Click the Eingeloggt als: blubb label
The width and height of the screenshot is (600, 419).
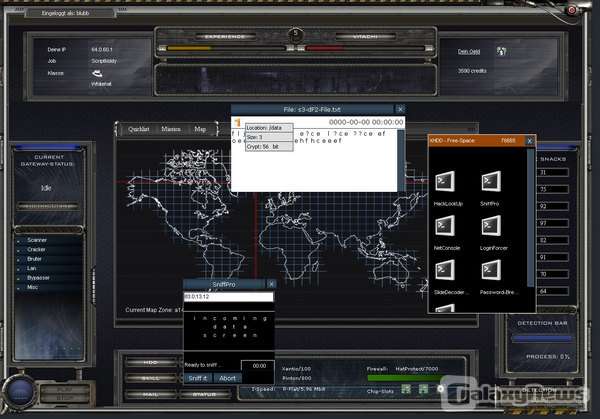[x=65, y=13]
